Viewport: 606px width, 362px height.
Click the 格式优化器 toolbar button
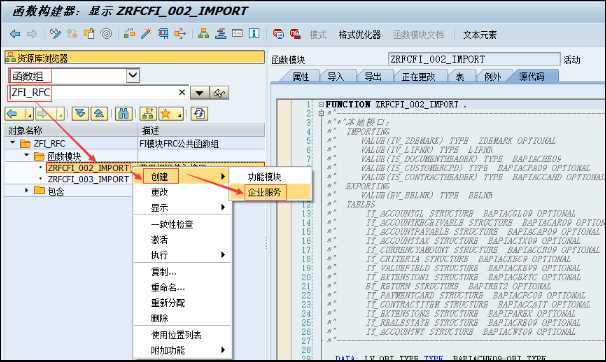click(359, 35)
